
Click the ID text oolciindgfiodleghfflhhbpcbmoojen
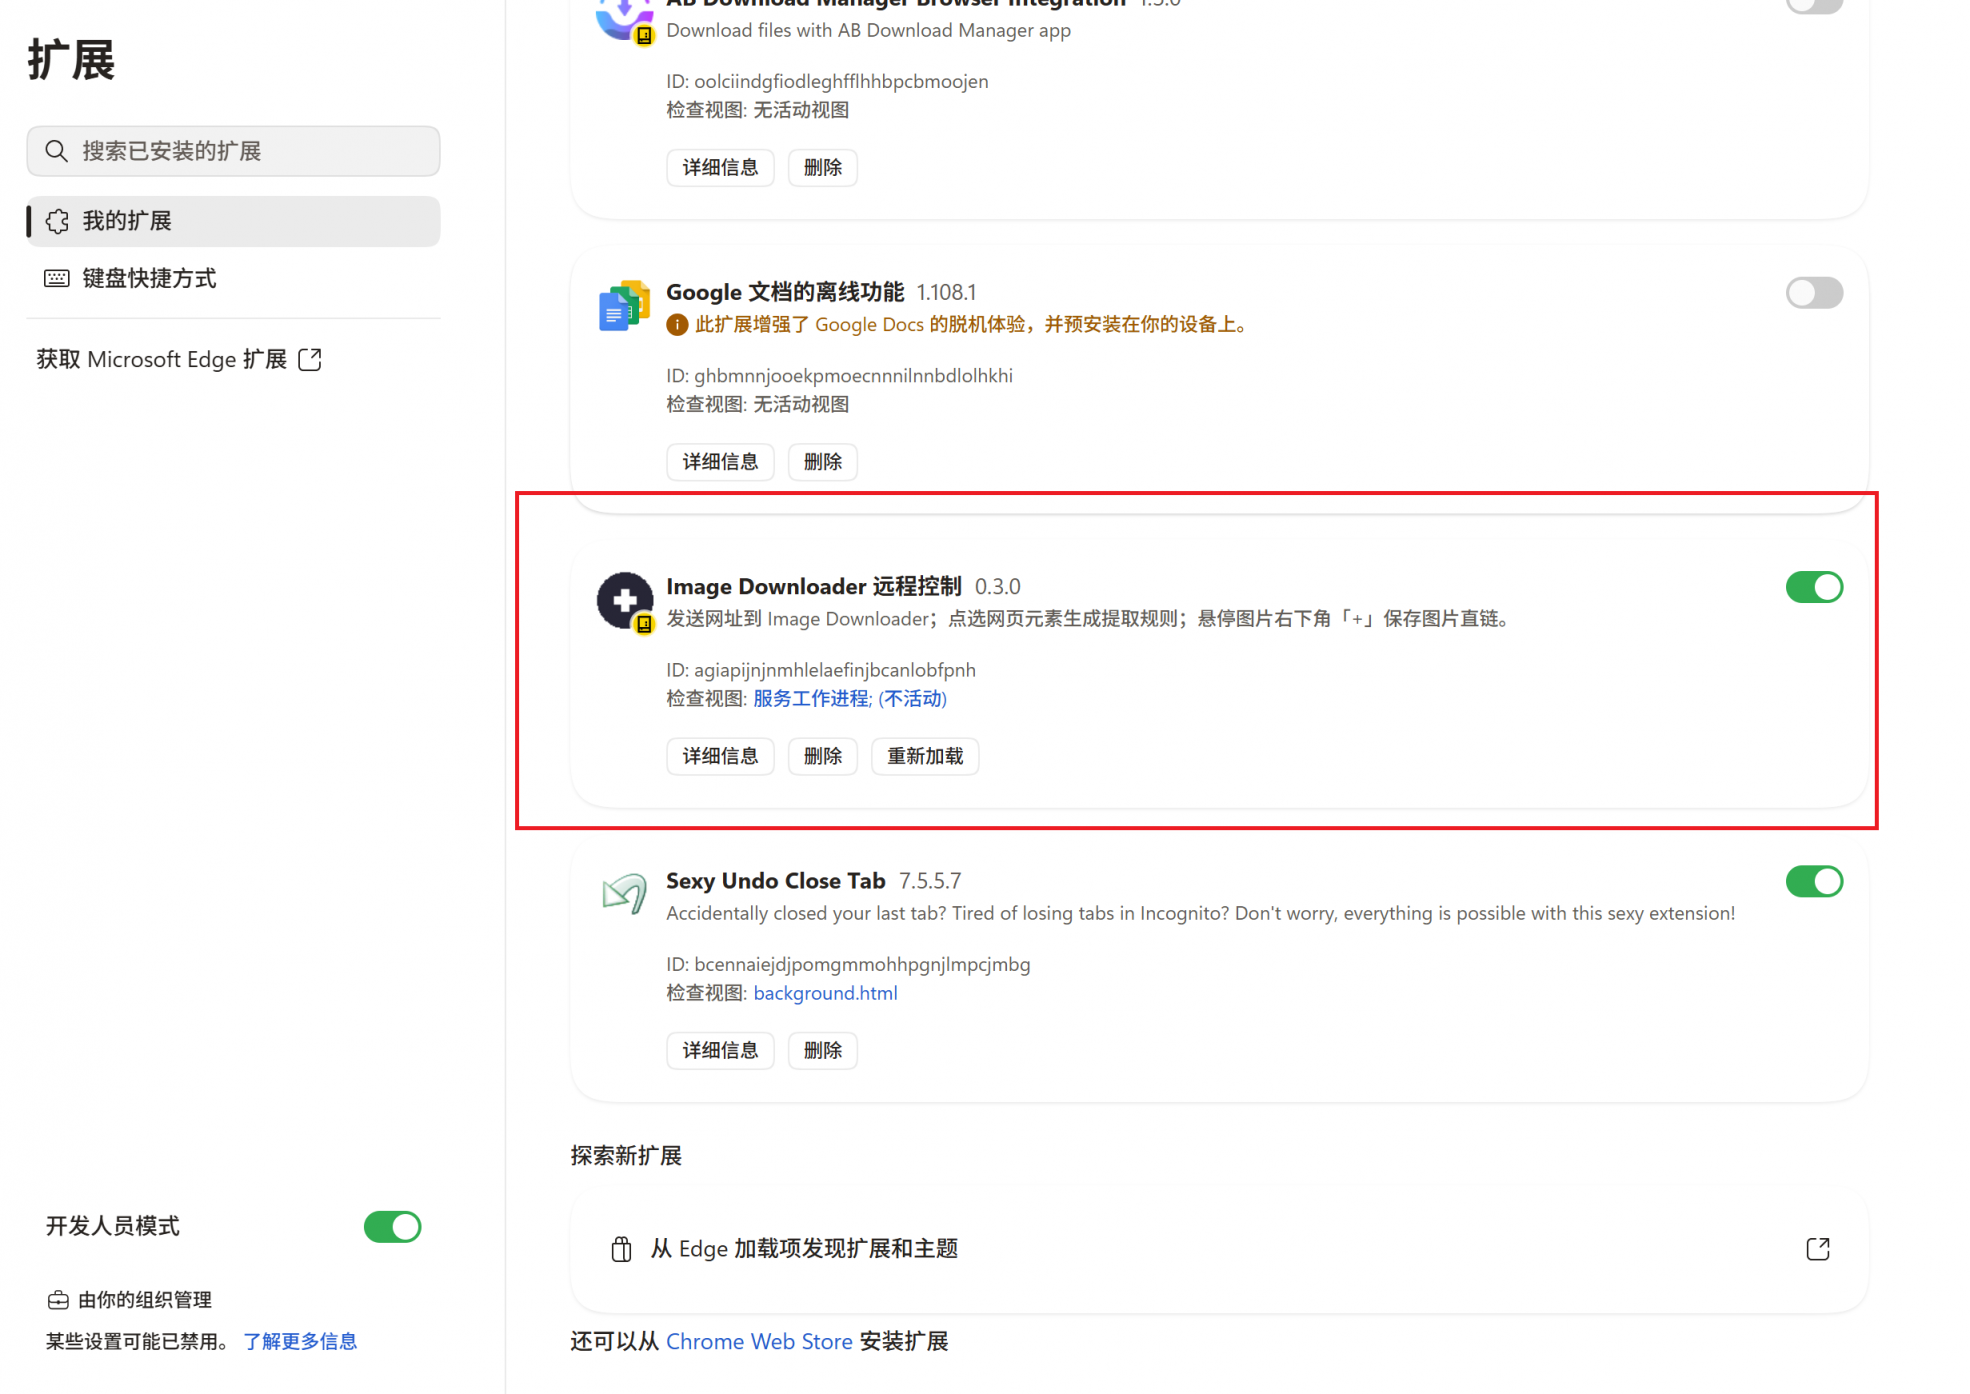point(841,81)
